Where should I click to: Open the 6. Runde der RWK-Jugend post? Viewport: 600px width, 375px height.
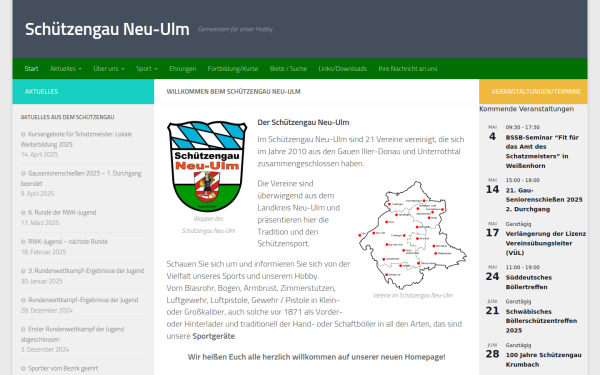tap(62, 212)
